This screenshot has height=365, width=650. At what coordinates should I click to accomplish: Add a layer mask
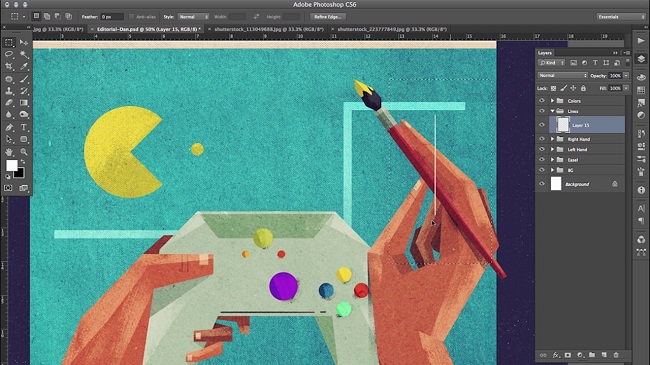pos(568,355)
